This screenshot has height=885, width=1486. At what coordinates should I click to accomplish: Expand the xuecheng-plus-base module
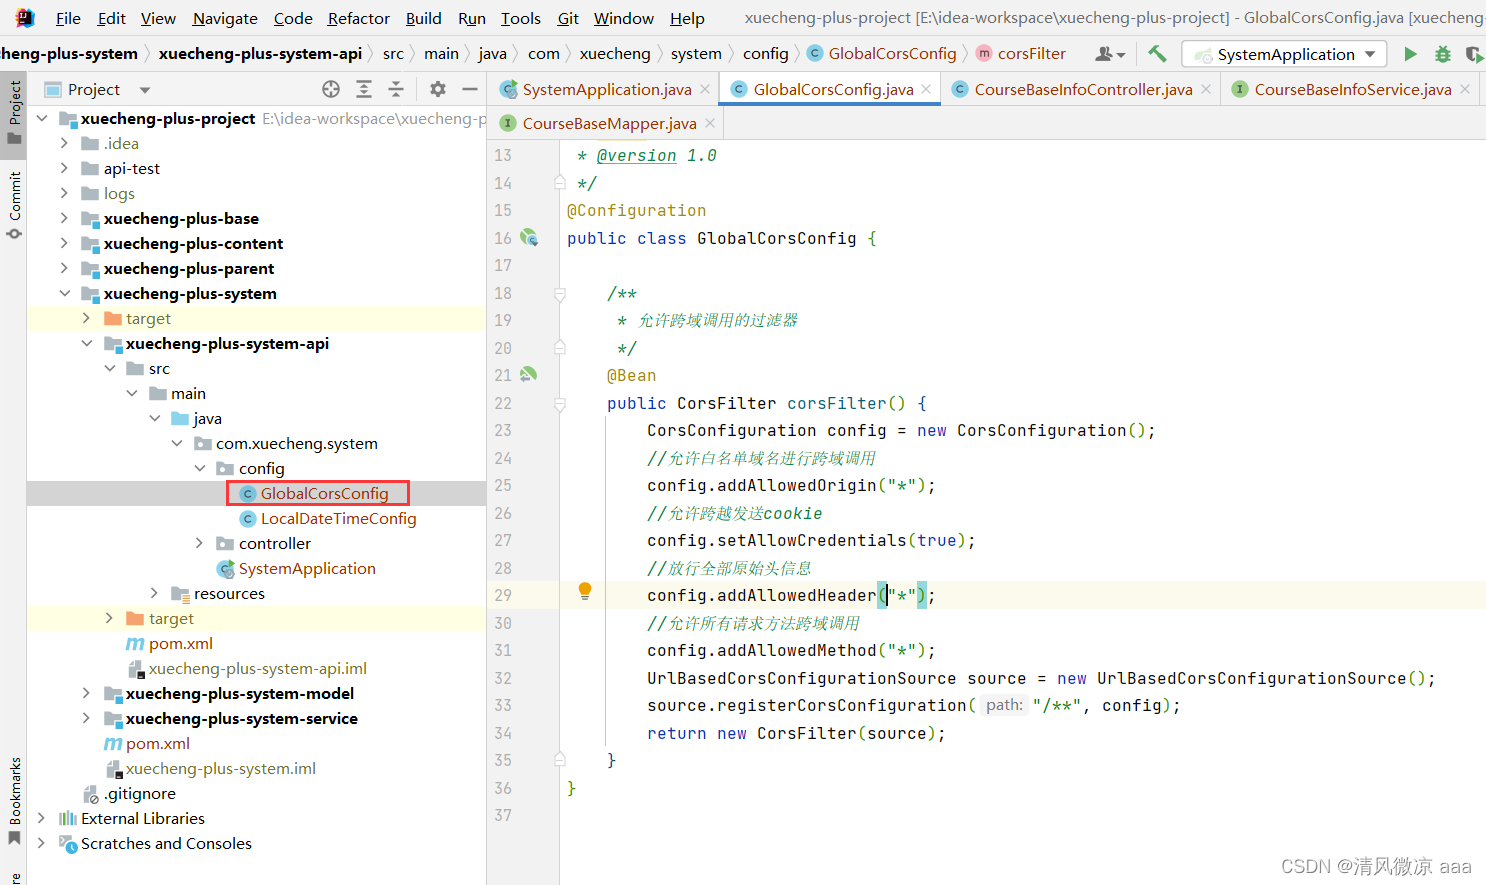click(65, 218)
